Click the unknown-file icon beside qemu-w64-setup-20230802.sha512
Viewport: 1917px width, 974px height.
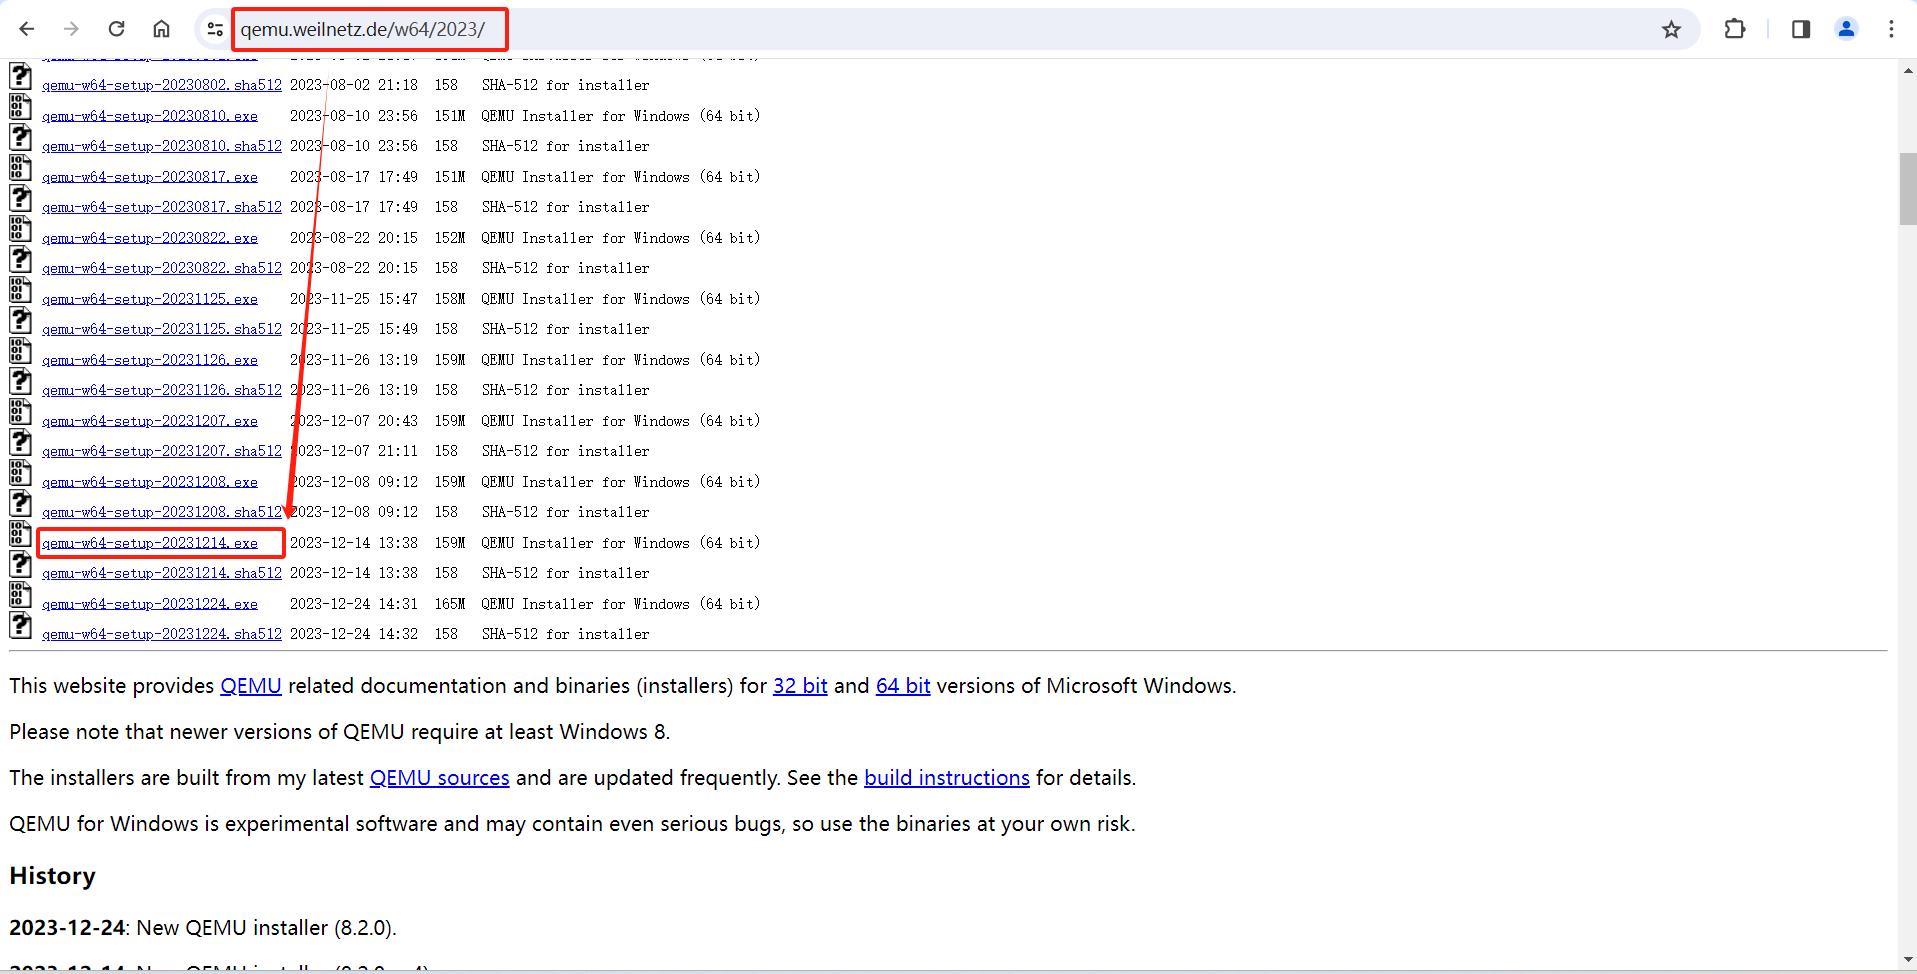coord(20,76)
